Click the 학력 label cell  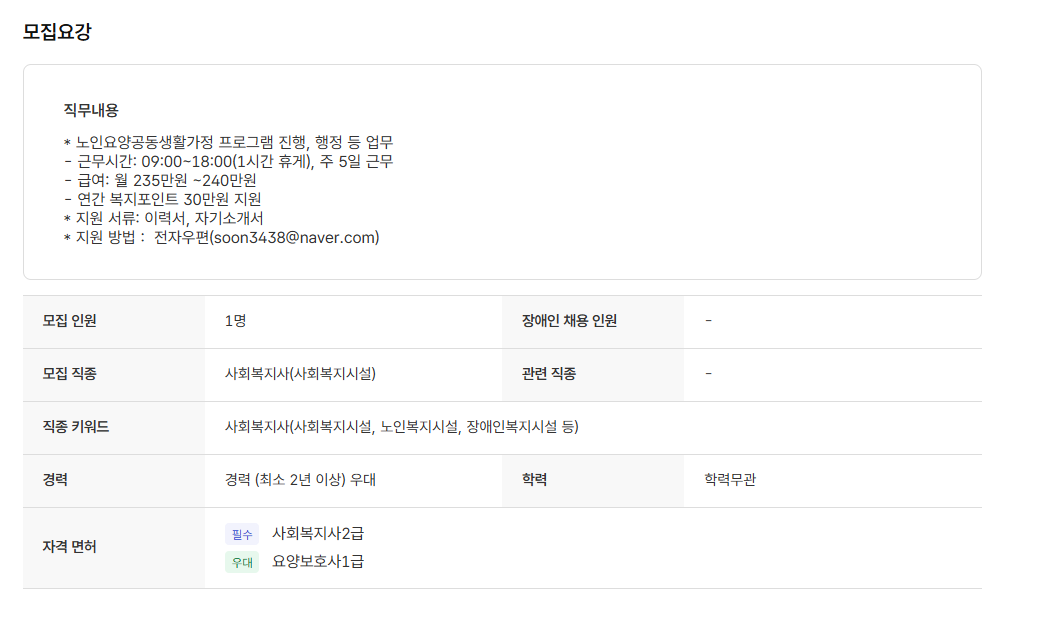(534, 480)
